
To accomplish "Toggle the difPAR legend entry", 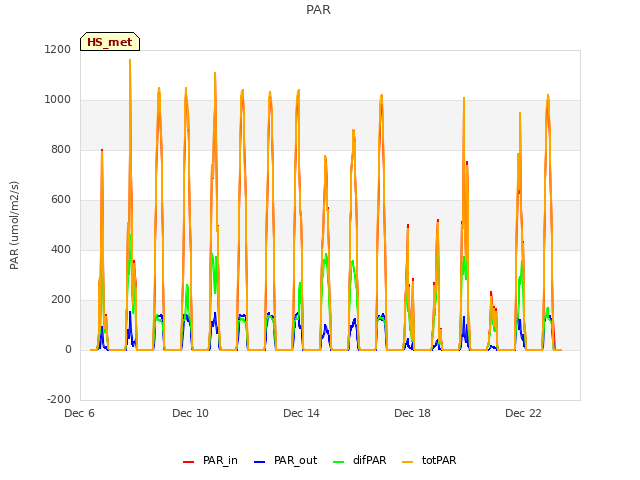I will (x=359, y=460).
